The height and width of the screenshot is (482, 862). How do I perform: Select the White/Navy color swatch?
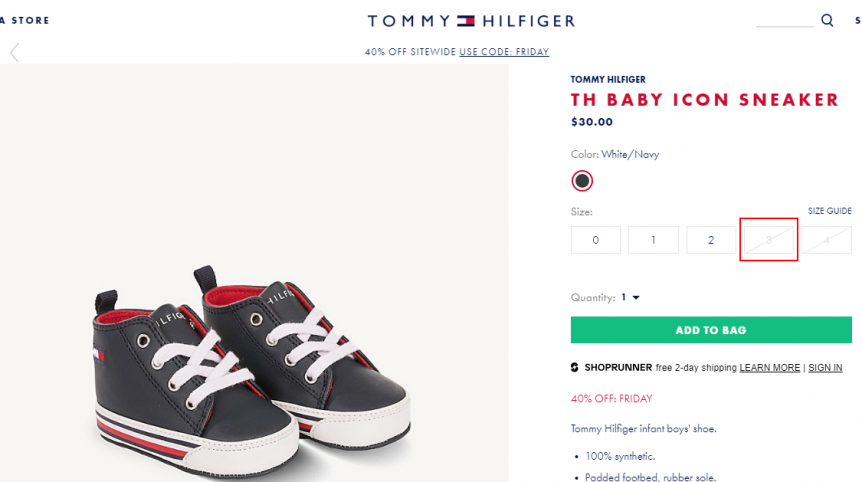coord(582,181)
